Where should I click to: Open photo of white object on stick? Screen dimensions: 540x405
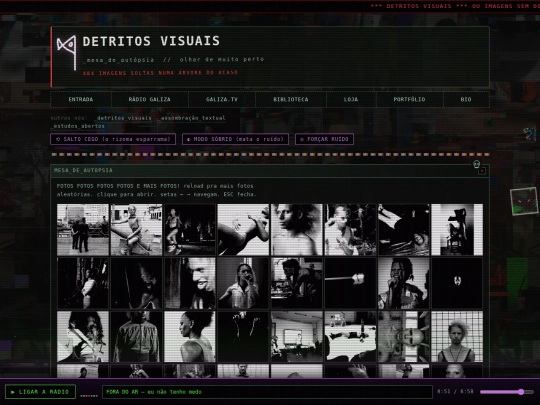pos(350,283)
